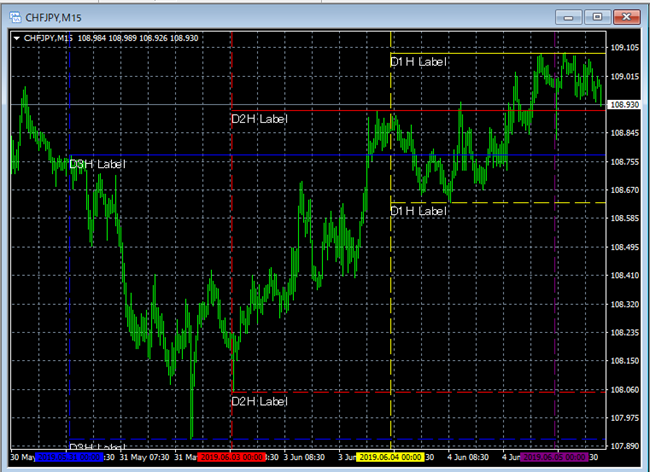Screen dimensions: 650x472
Task: Click the 108.060 price on the scale
Action: (x=625, y=390)
